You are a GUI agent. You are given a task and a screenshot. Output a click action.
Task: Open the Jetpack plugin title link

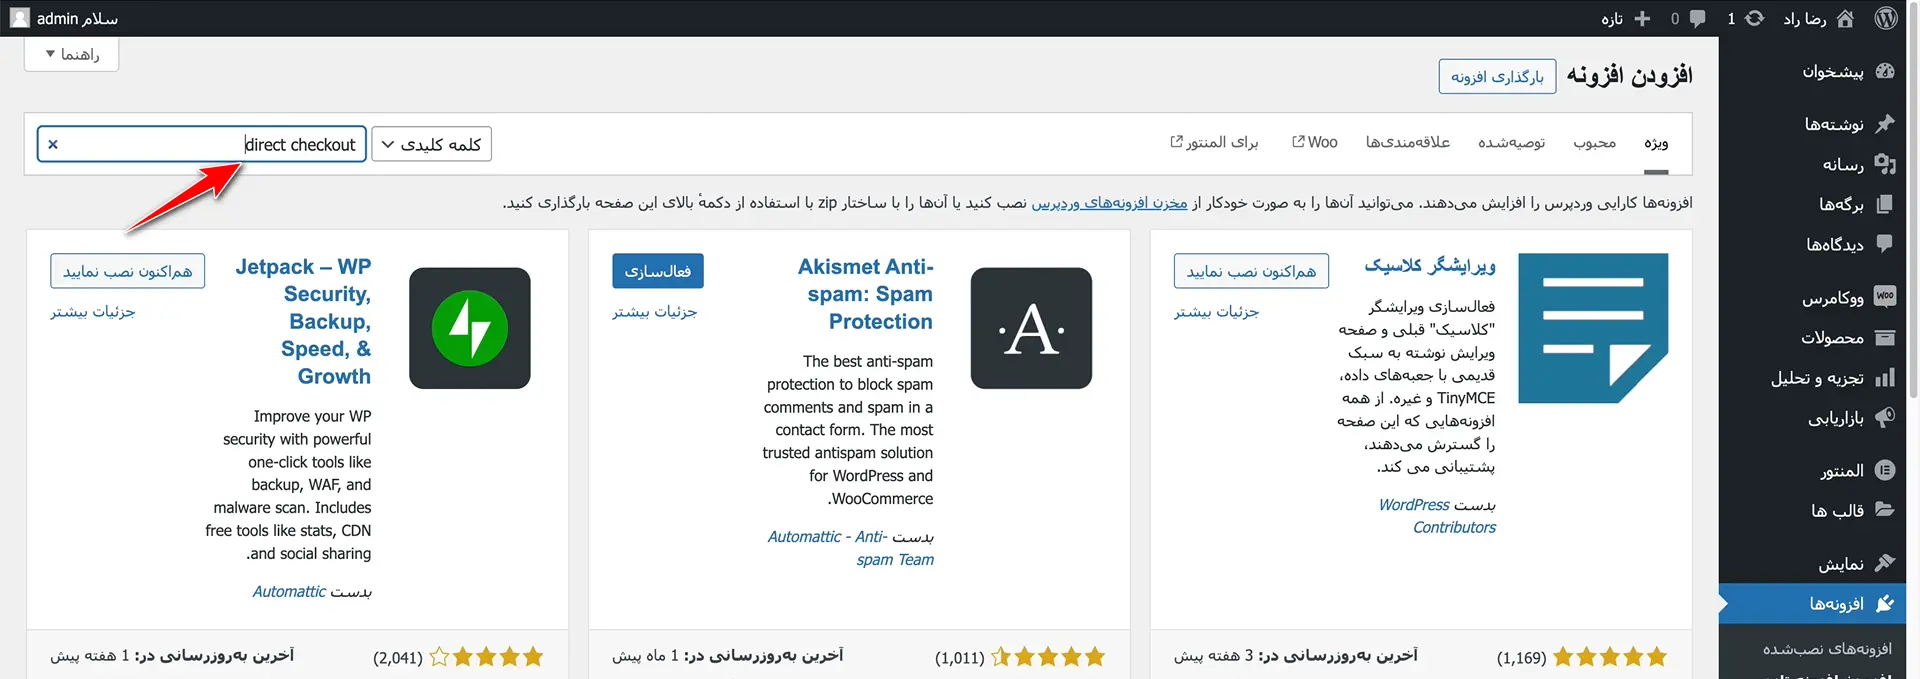(x=303, y=321)
